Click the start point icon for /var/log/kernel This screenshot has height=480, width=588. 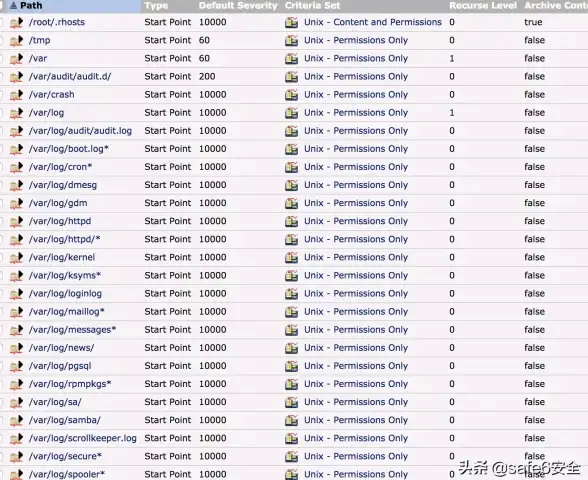16,258
